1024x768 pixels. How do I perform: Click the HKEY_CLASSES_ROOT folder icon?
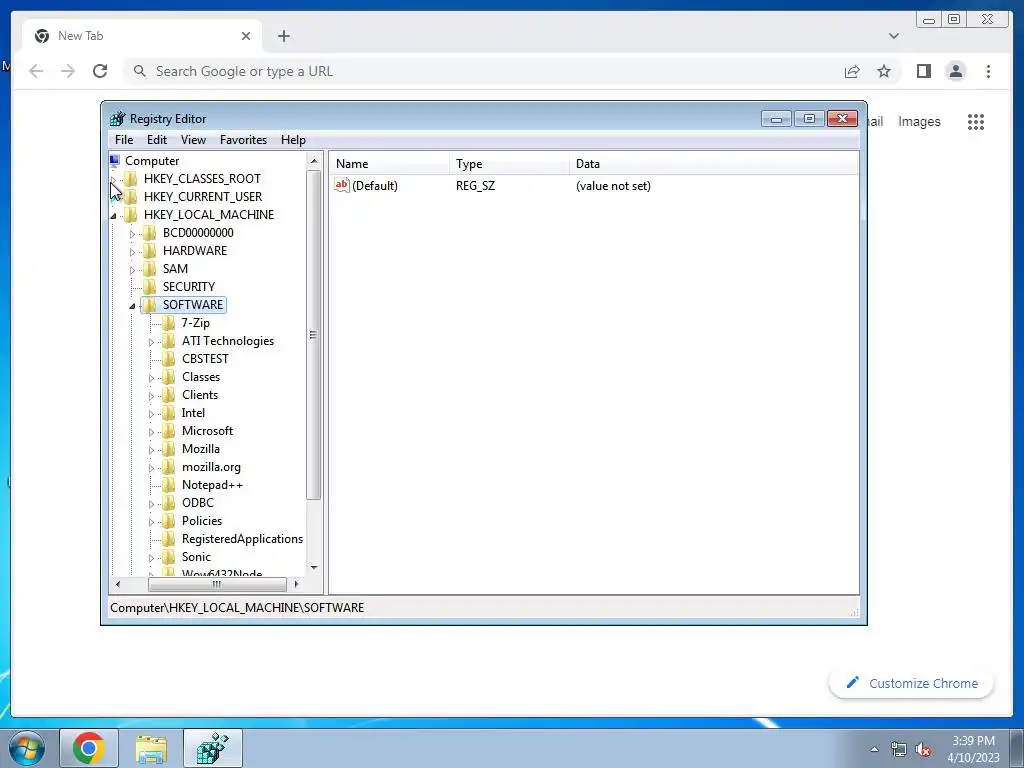131,179
